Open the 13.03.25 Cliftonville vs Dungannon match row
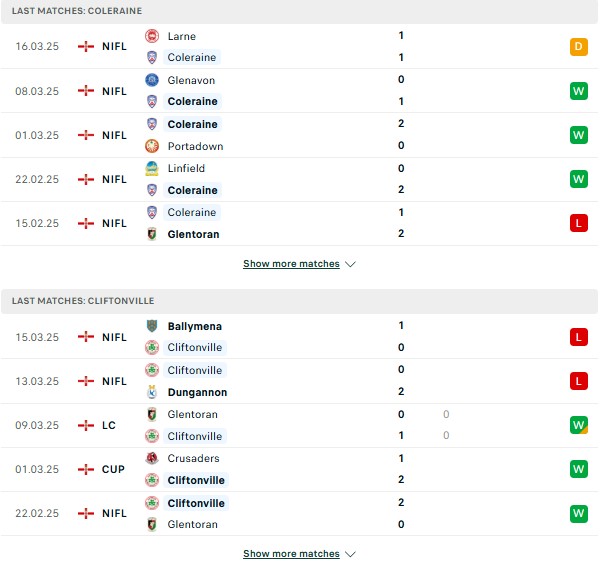The width and height of the screenshot is (600, 568). (x=299, y=381)
